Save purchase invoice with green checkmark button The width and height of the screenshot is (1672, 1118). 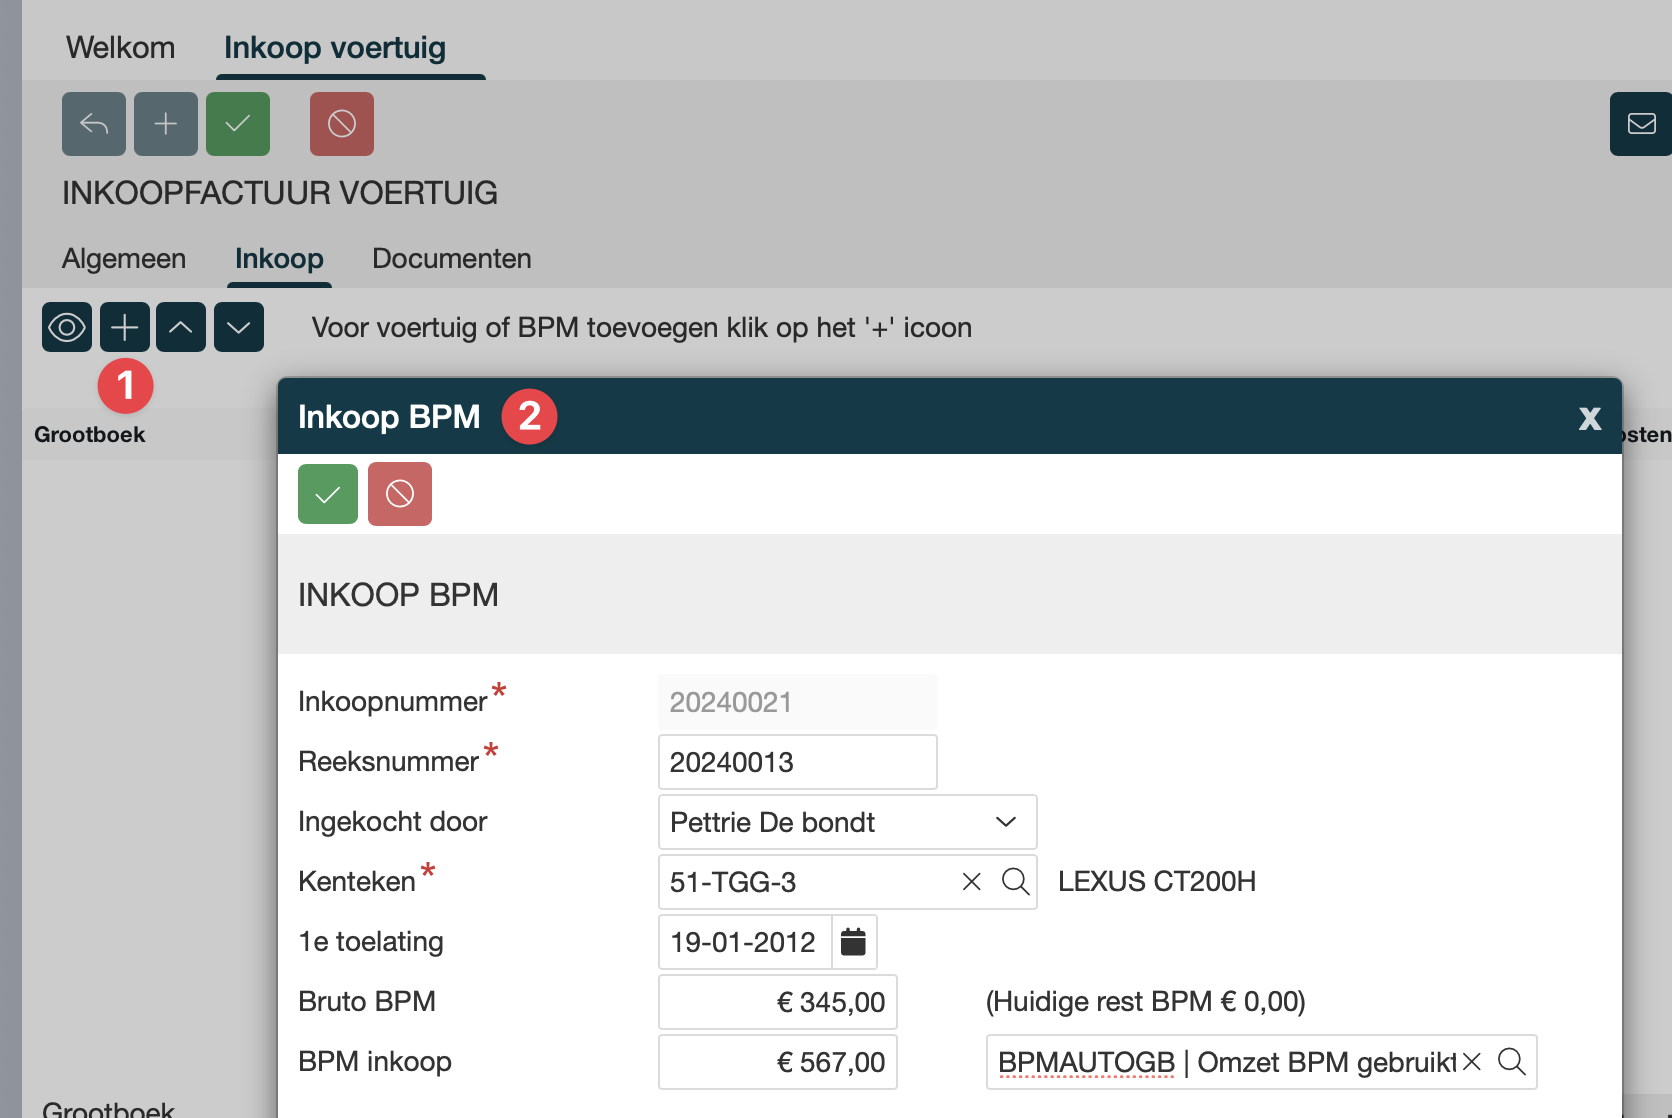pos(238,124)
